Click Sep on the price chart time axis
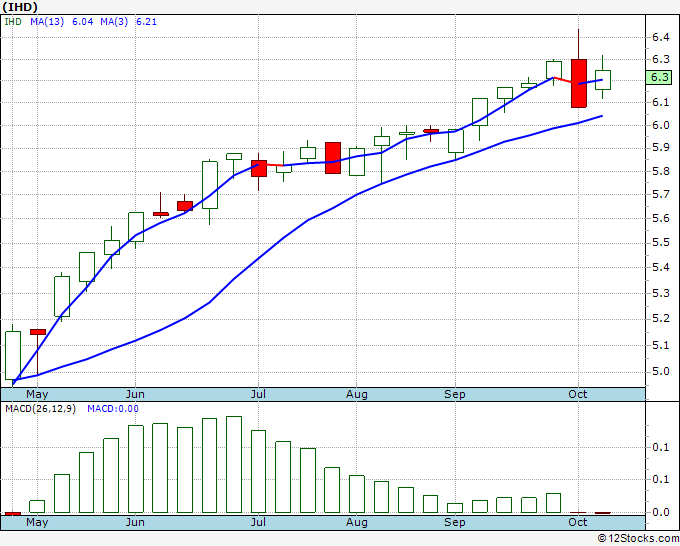Viewport: 680px width, 546px height. (x=454, y=394)
